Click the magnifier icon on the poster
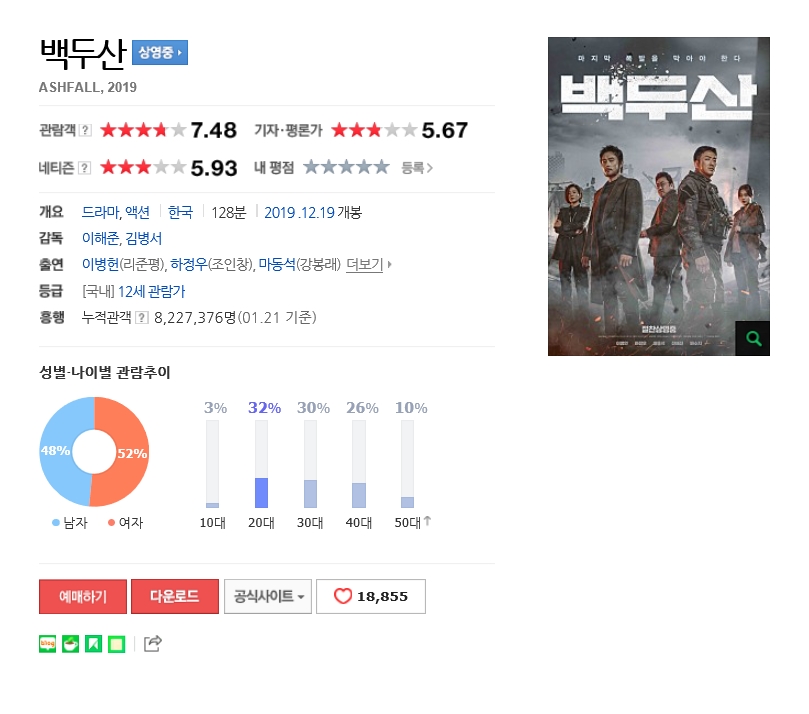The image size is (809, 714). tap(752, 338)
